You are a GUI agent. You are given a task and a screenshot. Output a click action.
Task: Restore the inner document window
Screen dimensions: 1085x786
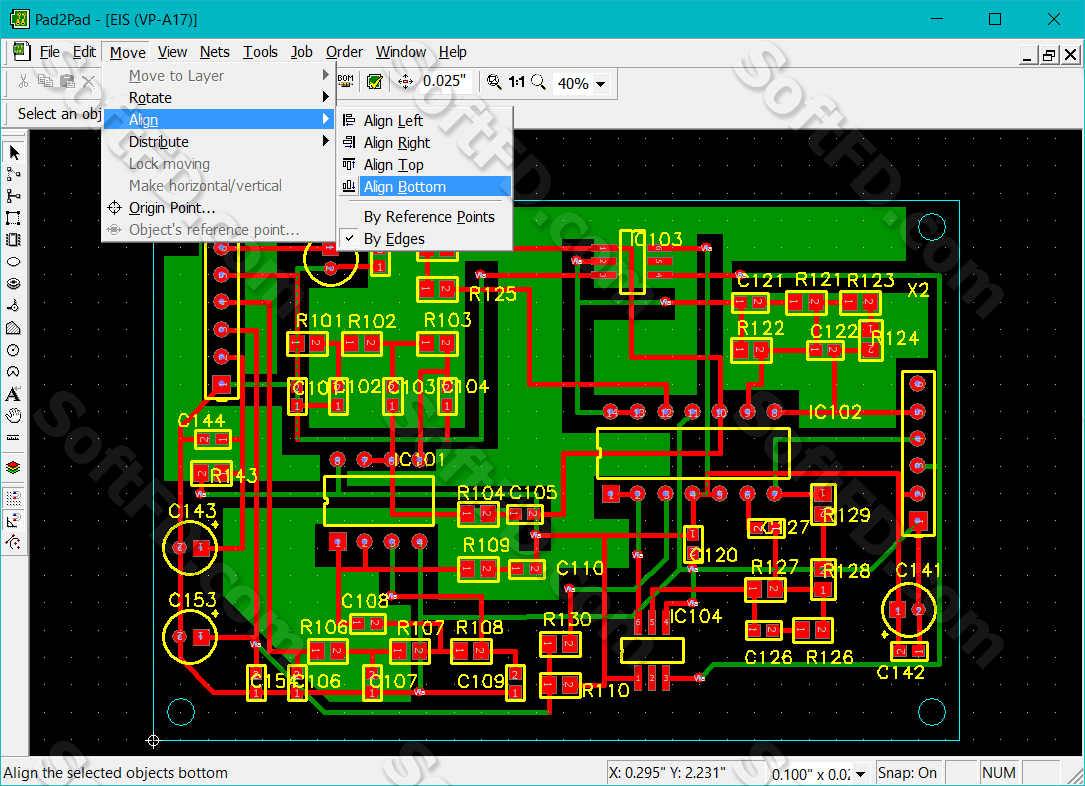[x=1049, y=55]
